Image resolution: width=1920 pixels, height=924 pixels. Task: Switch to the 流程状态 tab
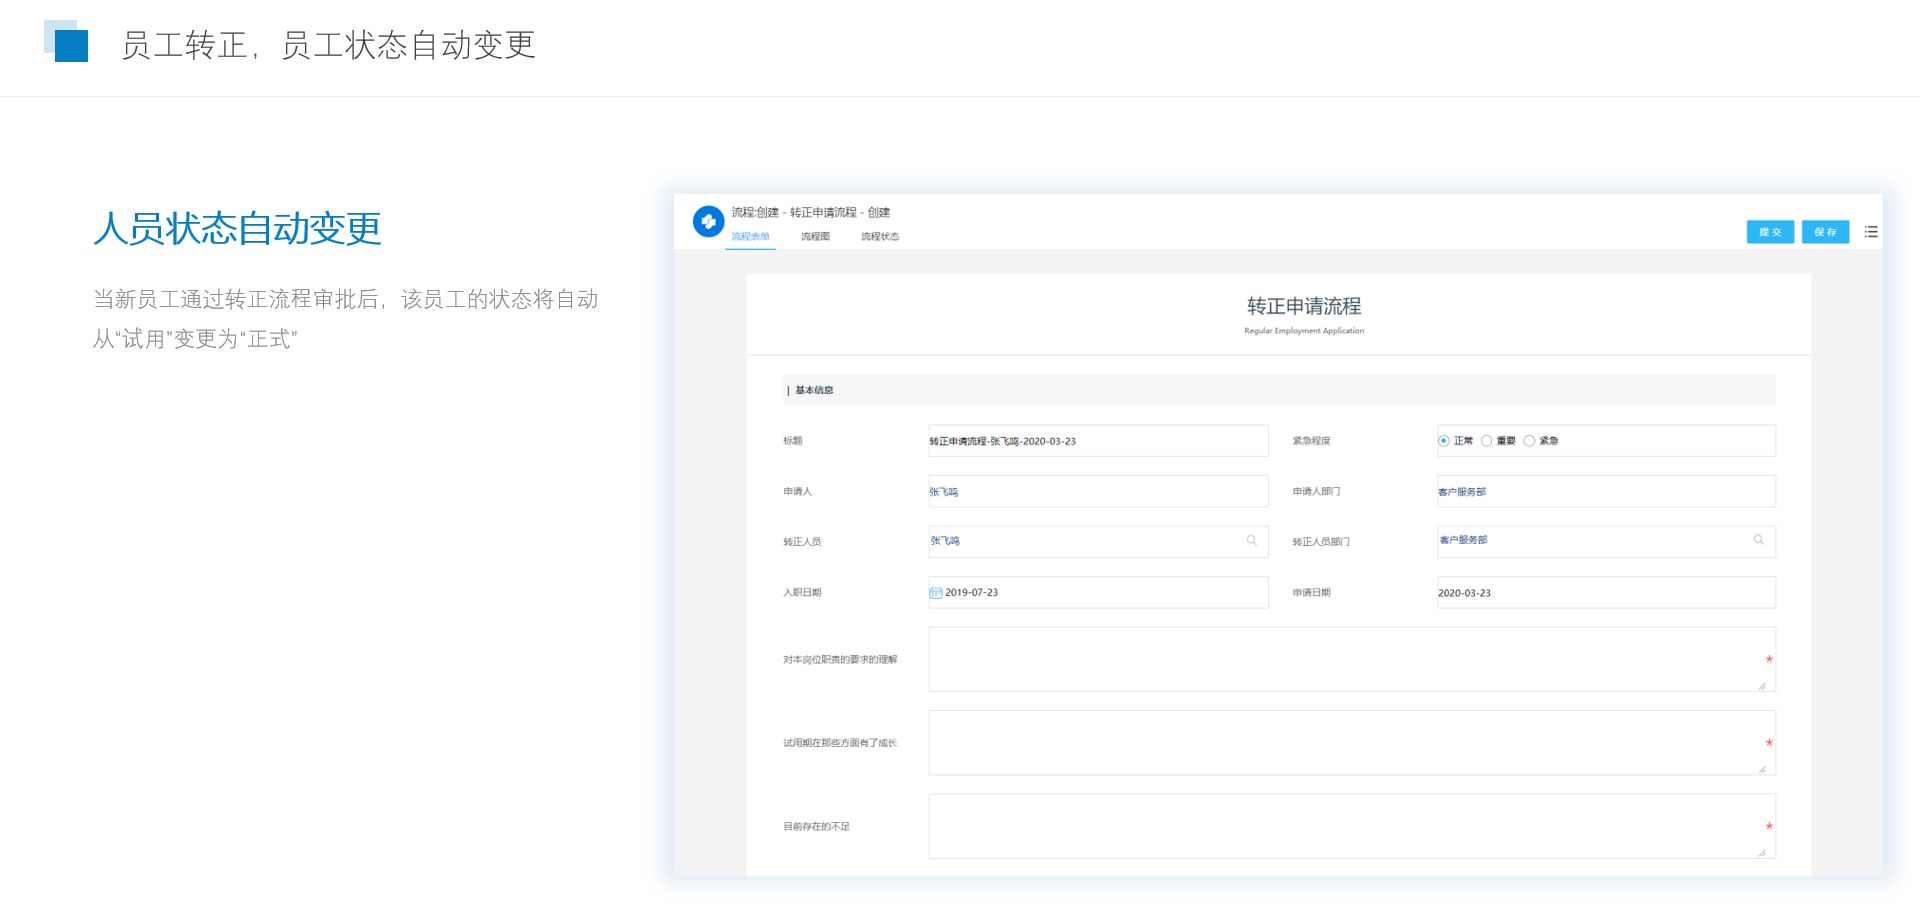880,237
